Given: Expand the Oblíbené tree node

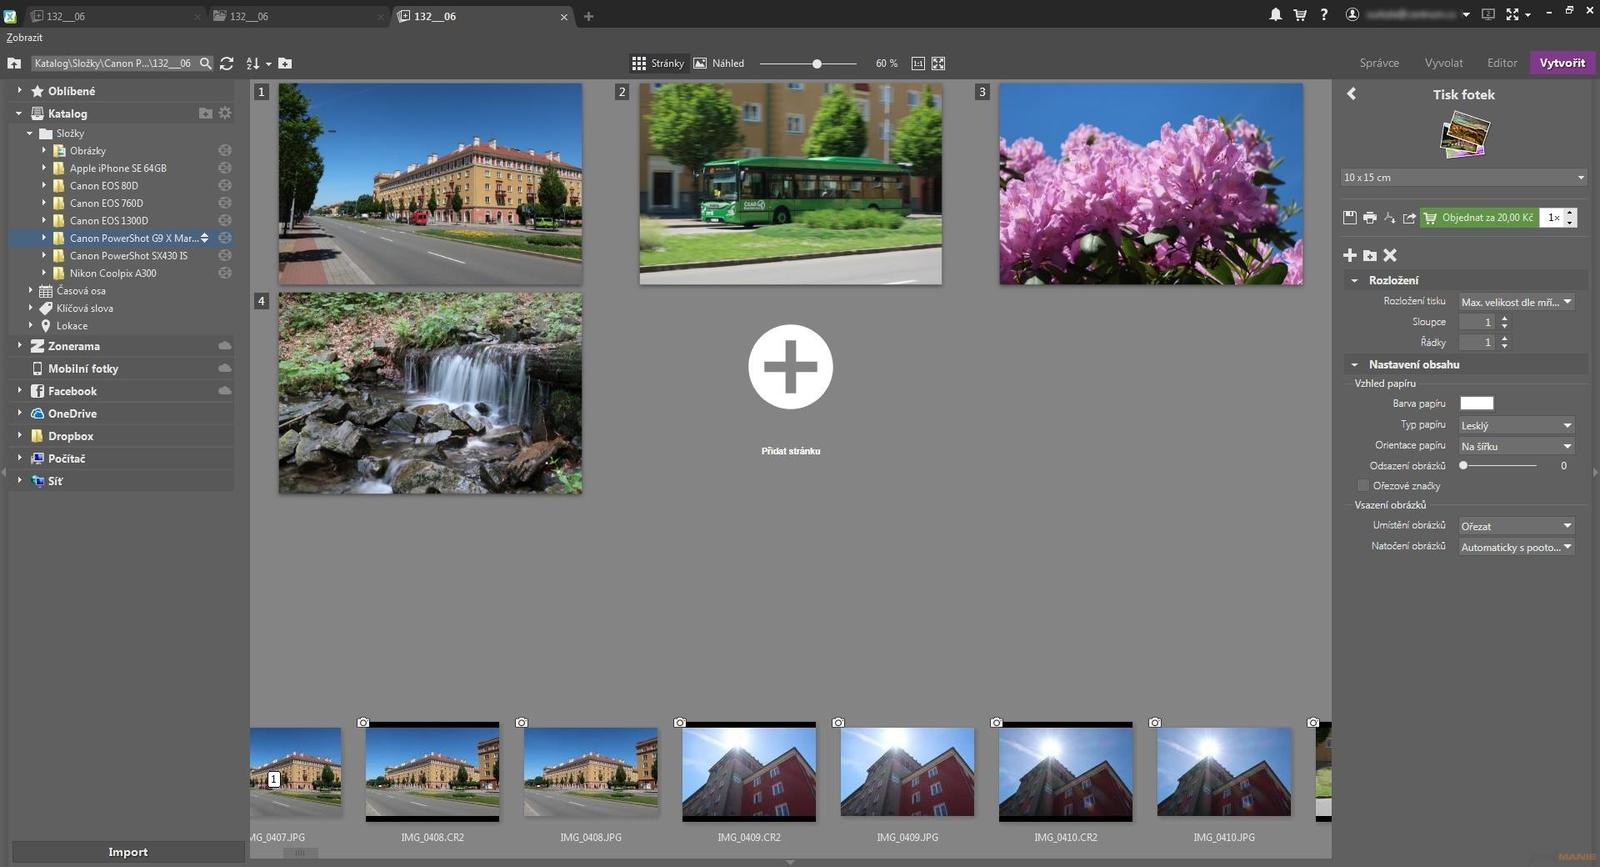Looking at the screenshot, I should coord(19,90).
